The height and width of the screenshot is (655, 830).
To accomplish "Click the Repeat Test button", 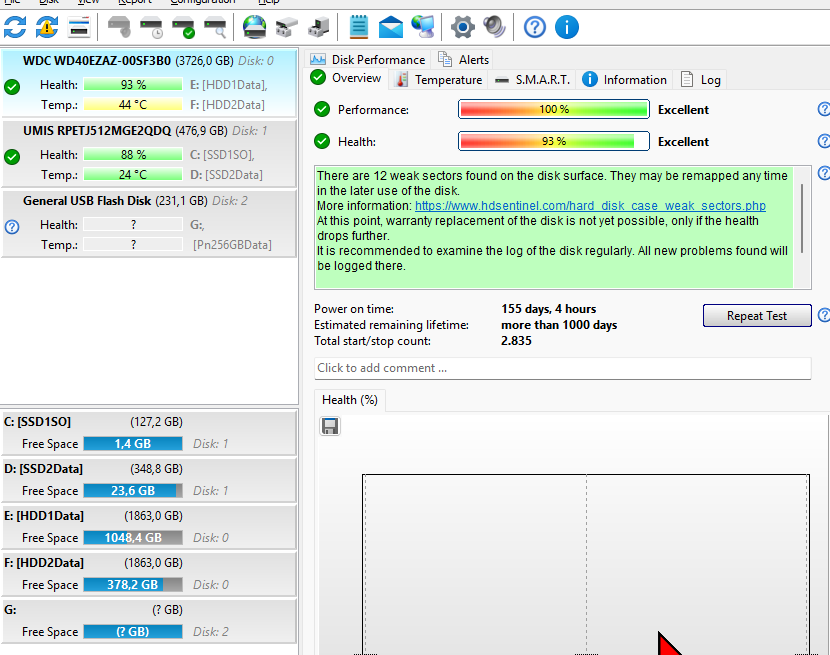I will (757, 316).
